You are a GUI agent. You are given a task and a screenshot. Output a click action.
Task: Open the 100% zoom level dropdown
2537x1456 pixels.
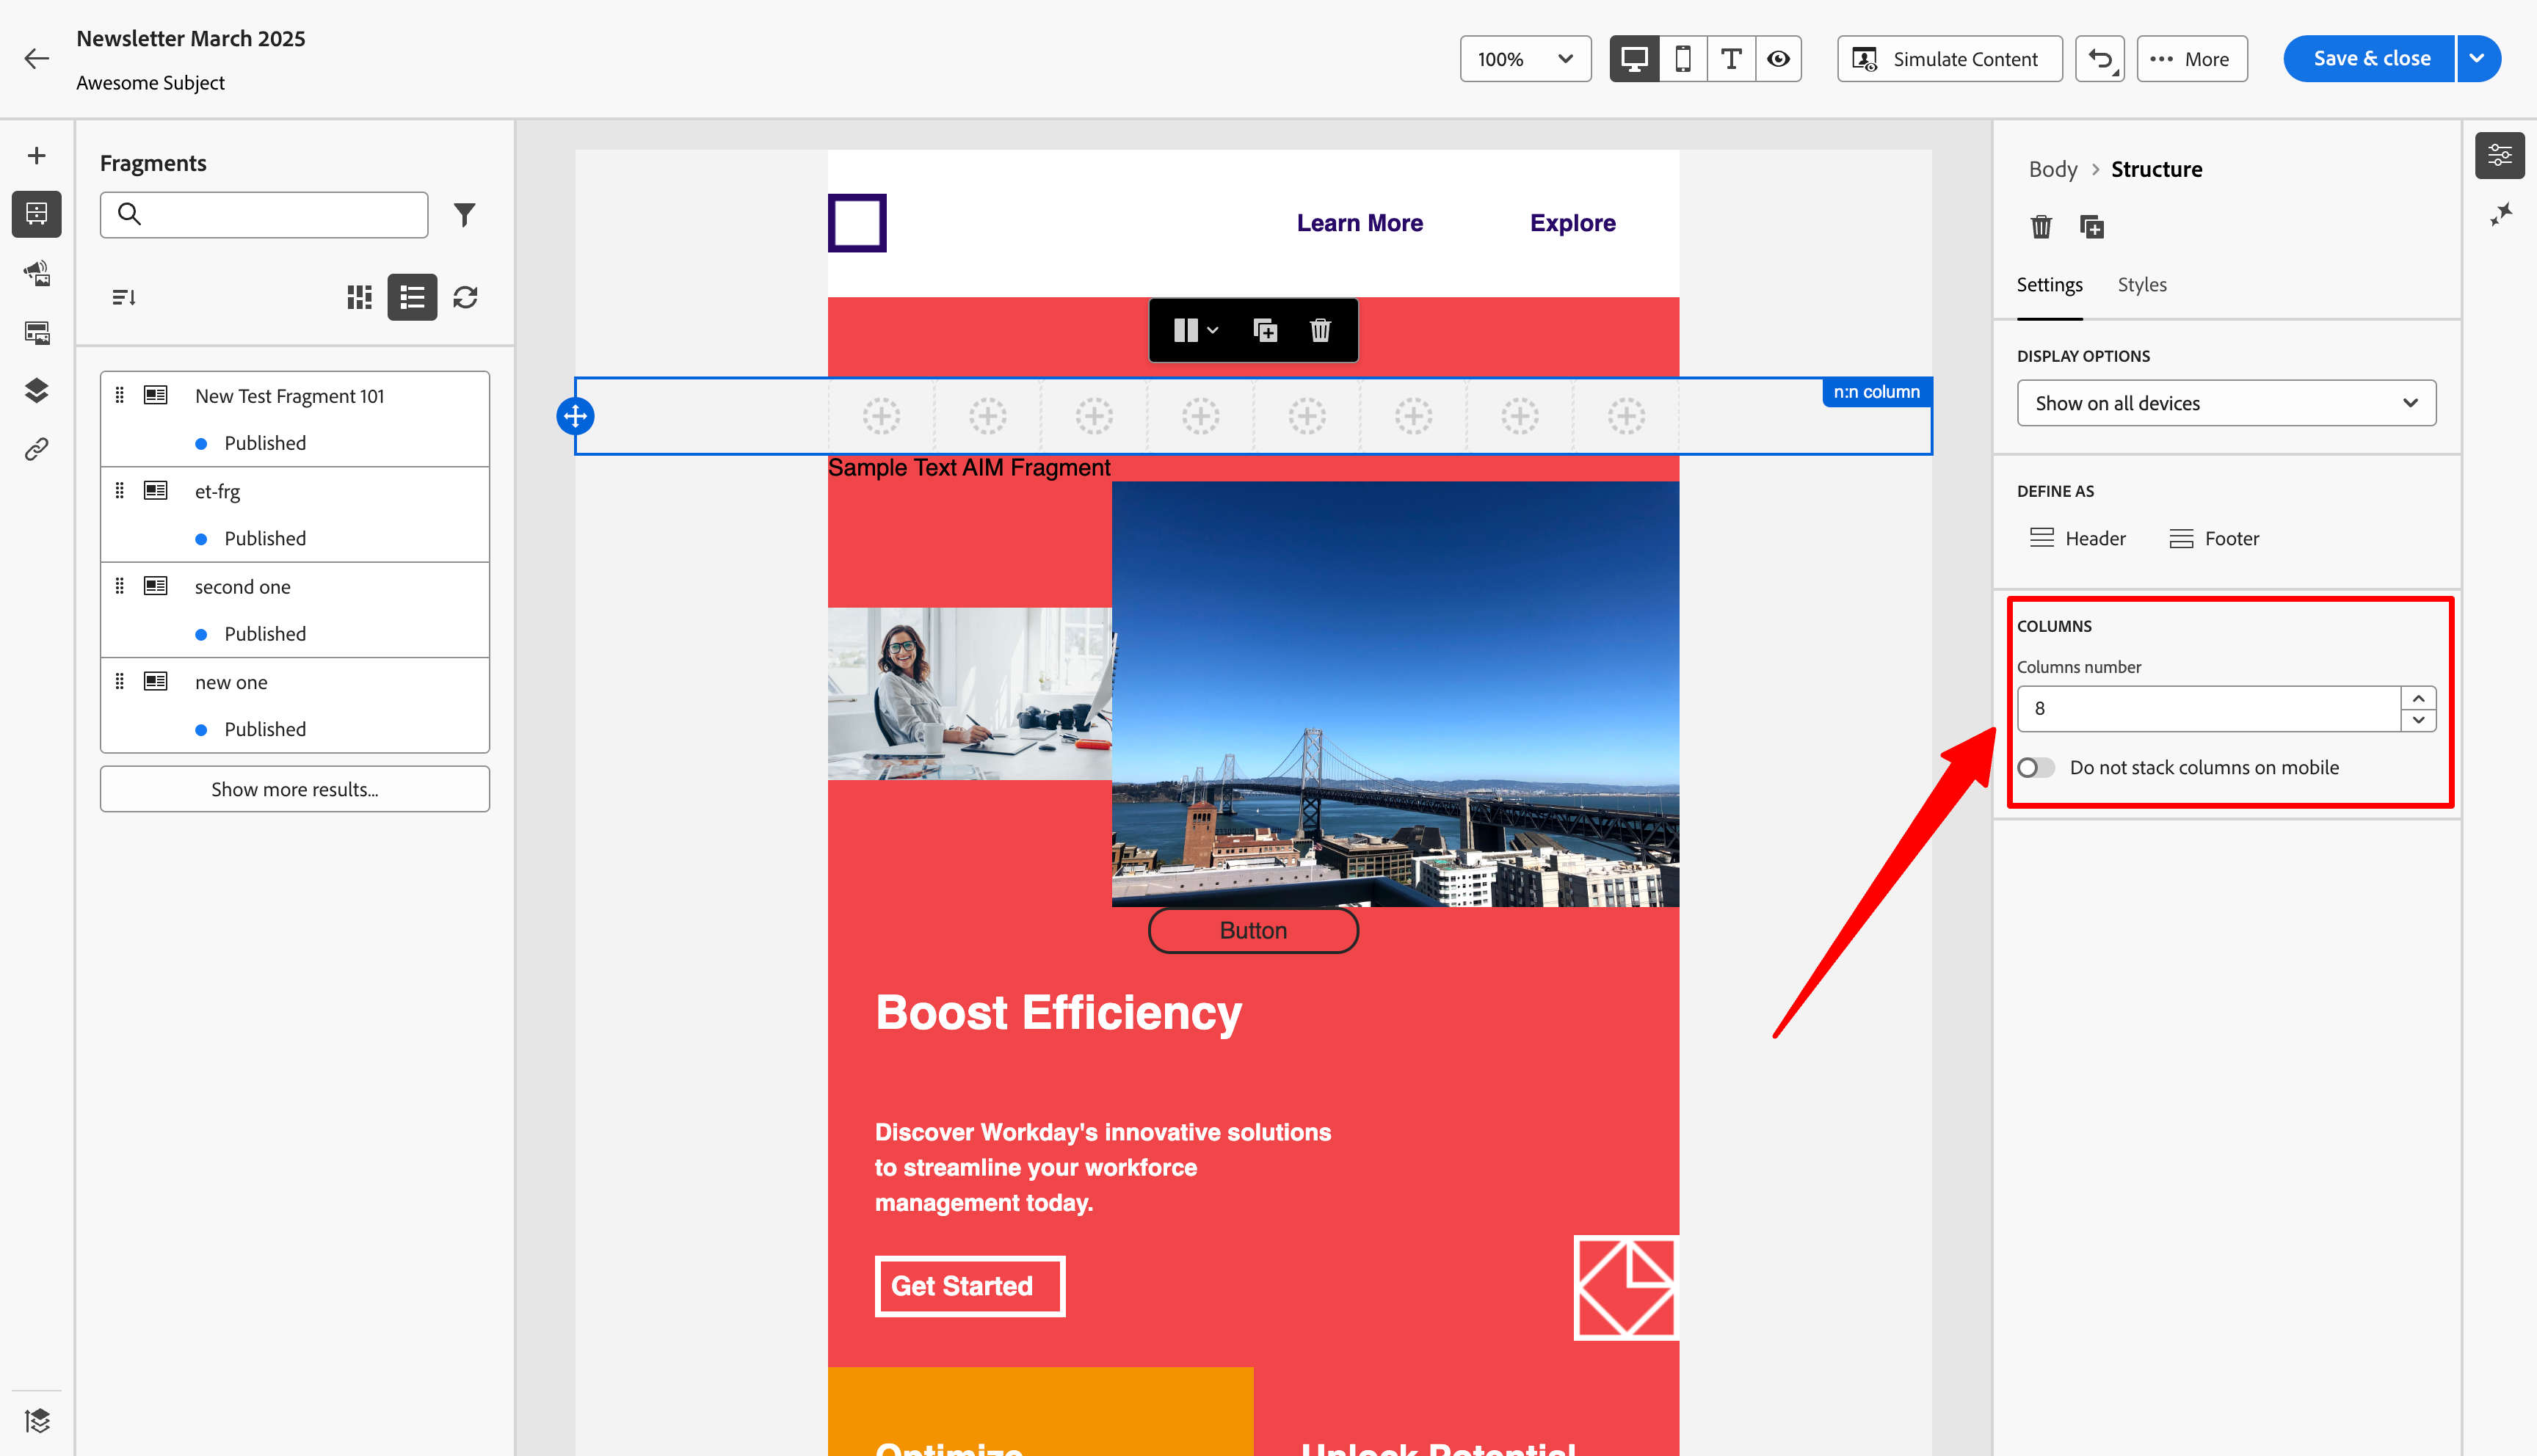coord(1525,58)
